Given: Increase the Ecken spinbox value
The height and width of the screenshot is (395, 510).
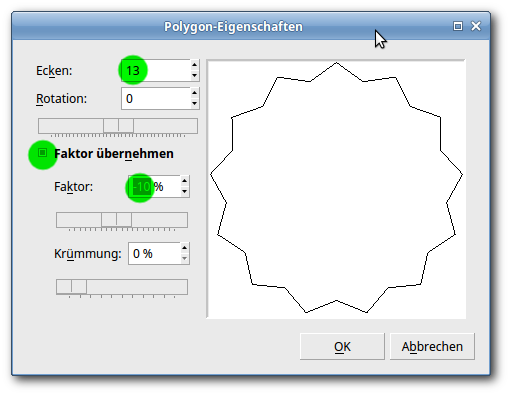Looking at the screenshot, I should click(x=195, y=65).
